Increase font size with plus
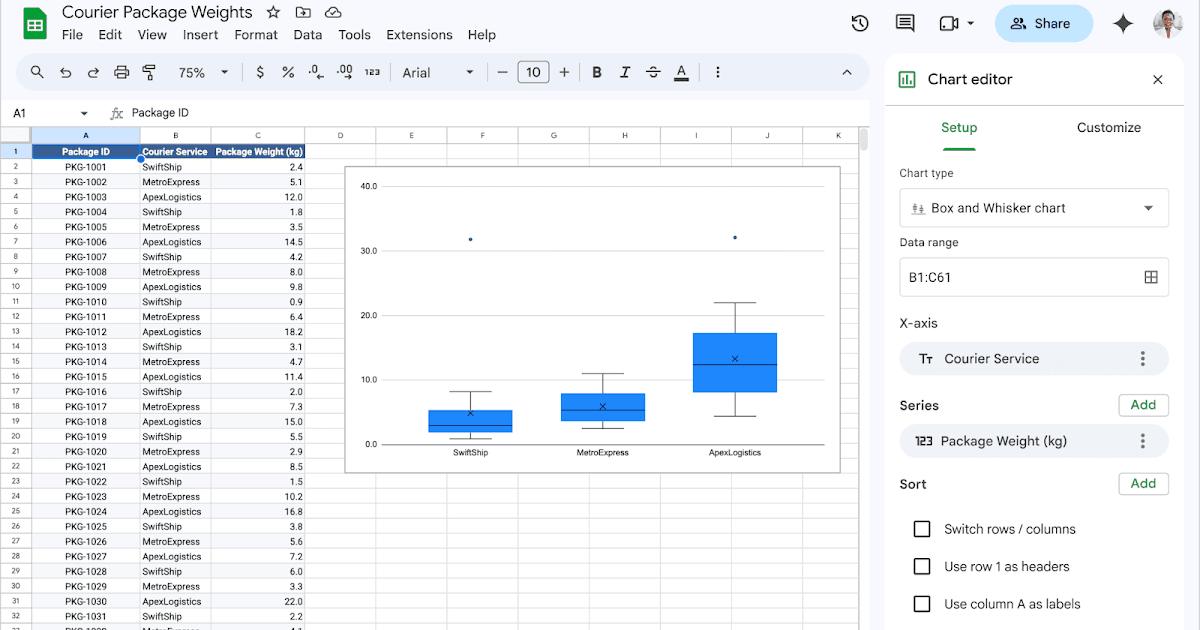The height and width of the screenshot is (630, 1200). click(564, 72)
